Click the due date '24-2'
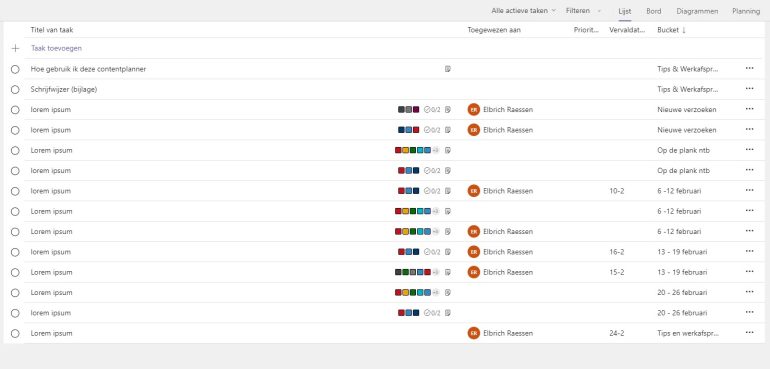Screen dimensions: 770x369 (616, 333)
